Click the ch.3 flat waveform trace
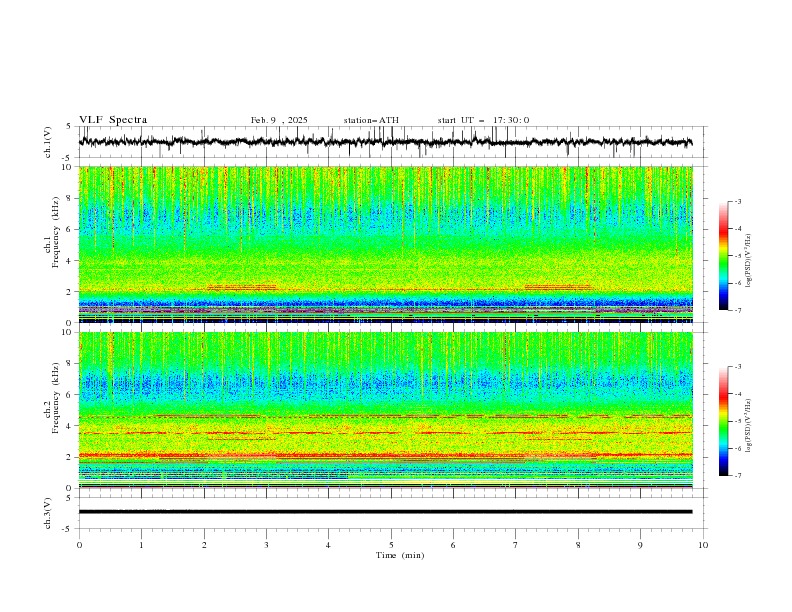 385,512
